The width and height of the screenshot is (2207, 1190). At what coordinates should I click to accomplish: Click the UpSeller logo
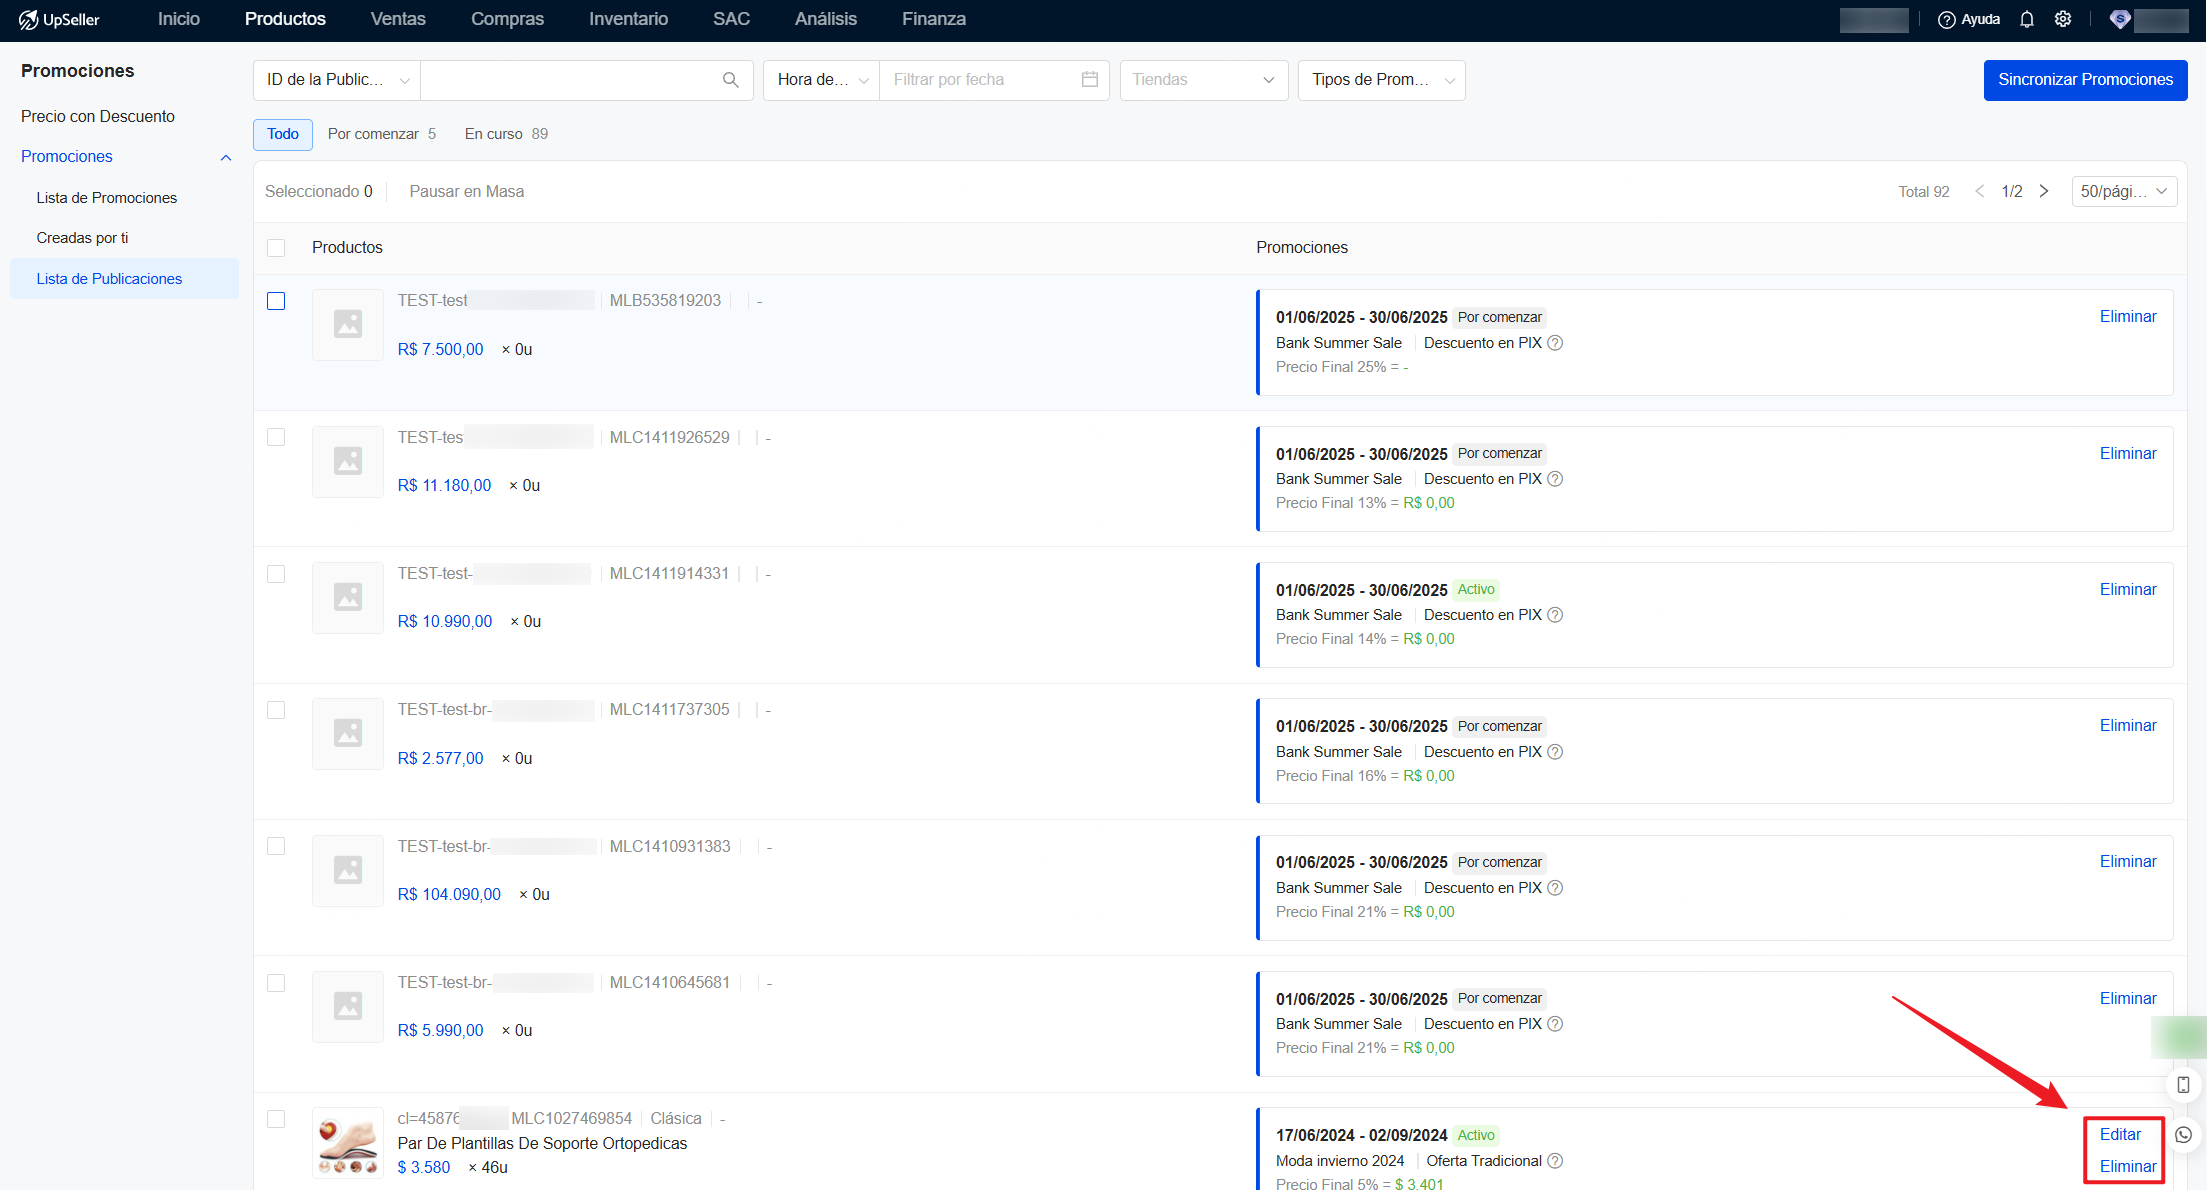coord(60,20)
